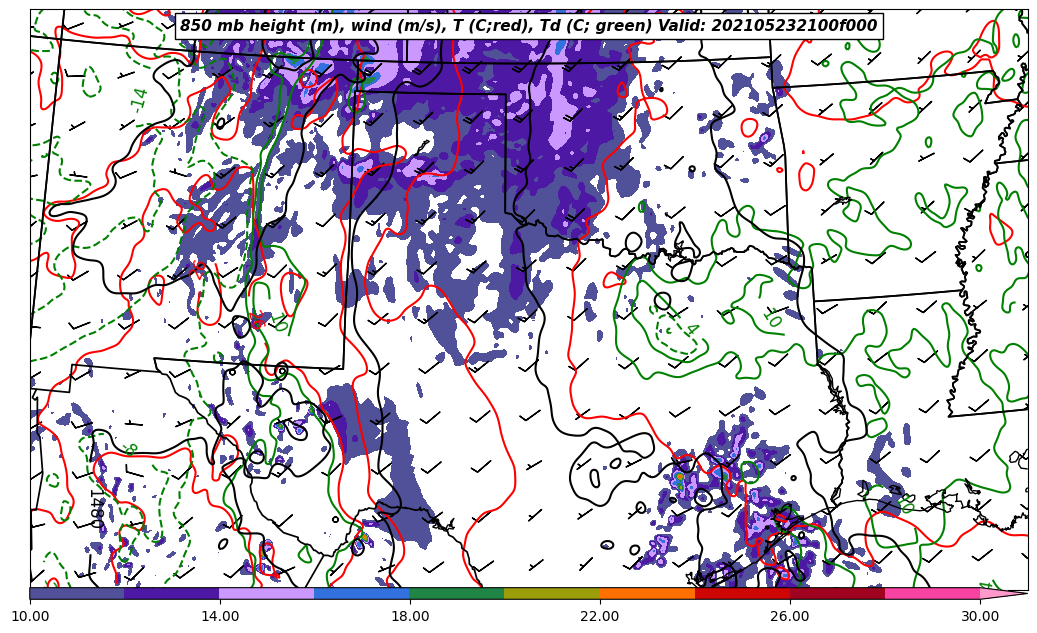Click the 850 mb height map title text
The width and height of the screenshot is (1037, 633).
pyautogui.click(x=528, y=26)
